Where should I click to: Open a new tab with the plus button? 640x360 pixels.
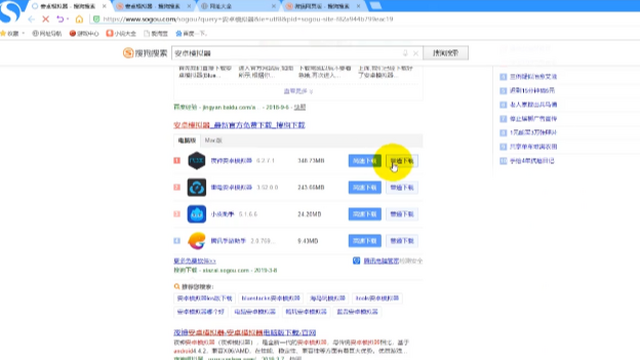376,6
